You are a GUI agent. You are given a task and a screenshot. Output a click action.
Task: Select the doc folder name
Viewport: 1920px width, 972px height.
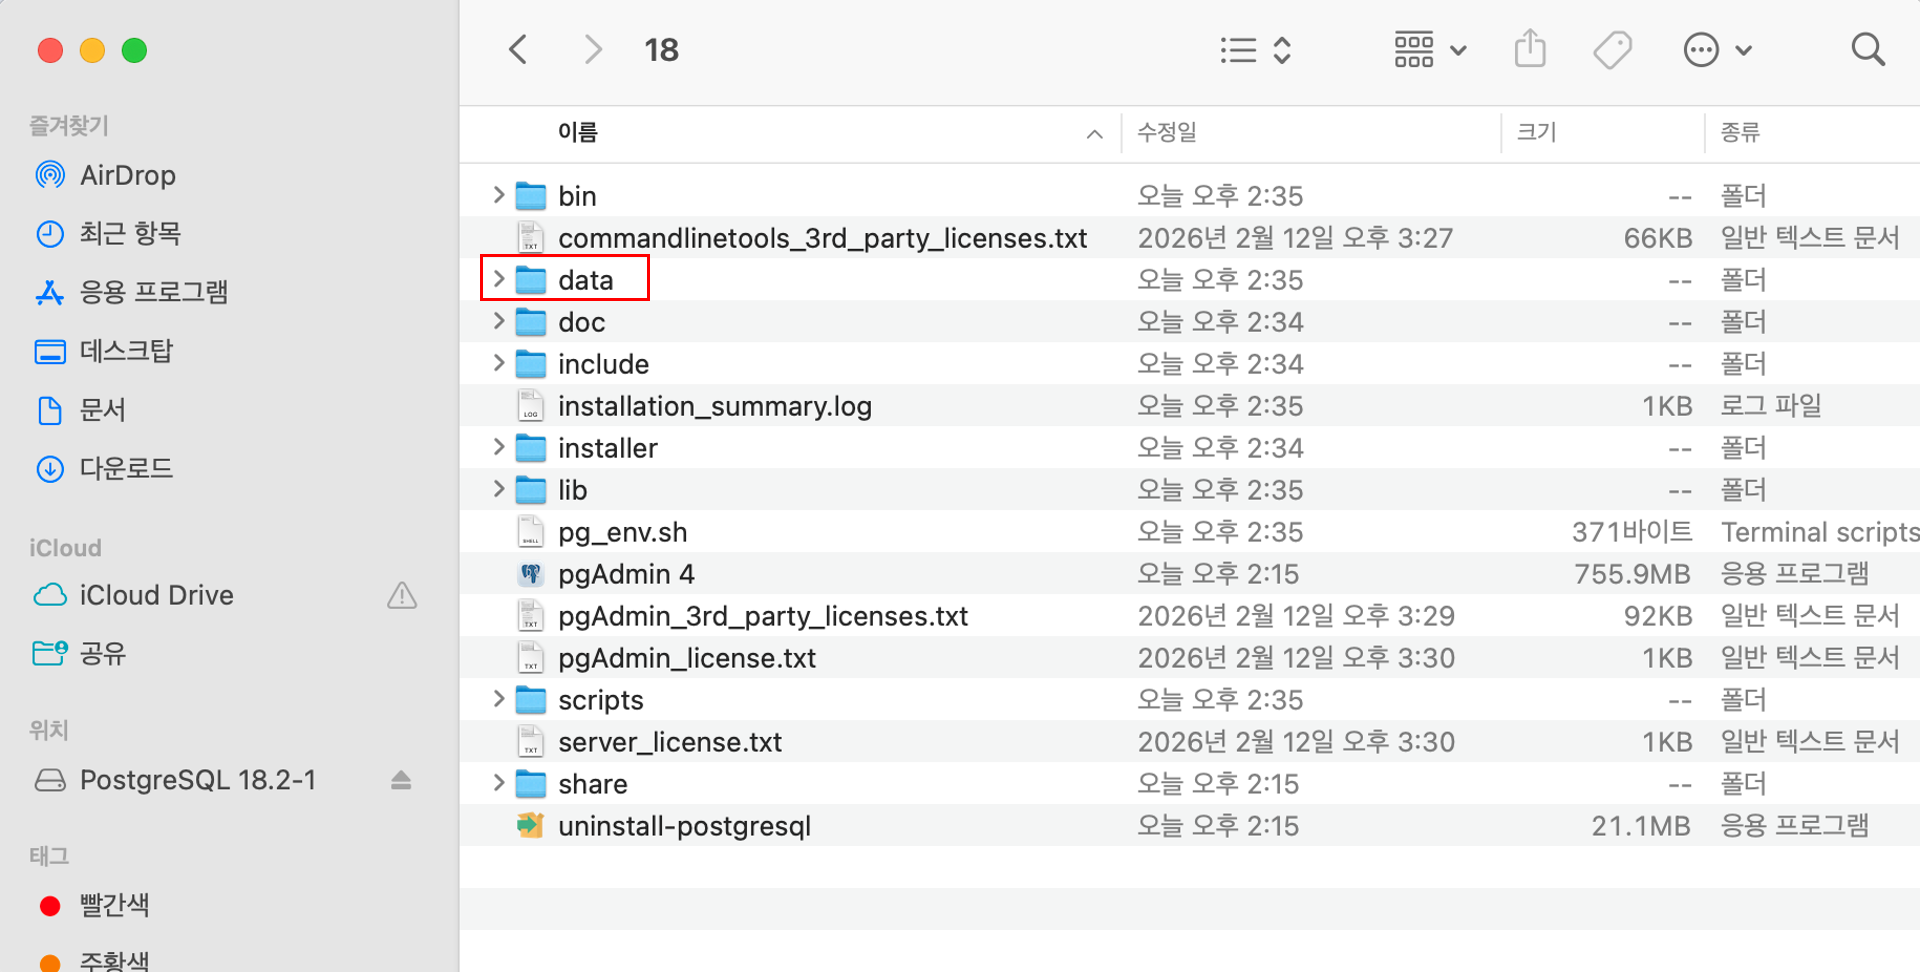pyautogui.click(x=581, y=322)
